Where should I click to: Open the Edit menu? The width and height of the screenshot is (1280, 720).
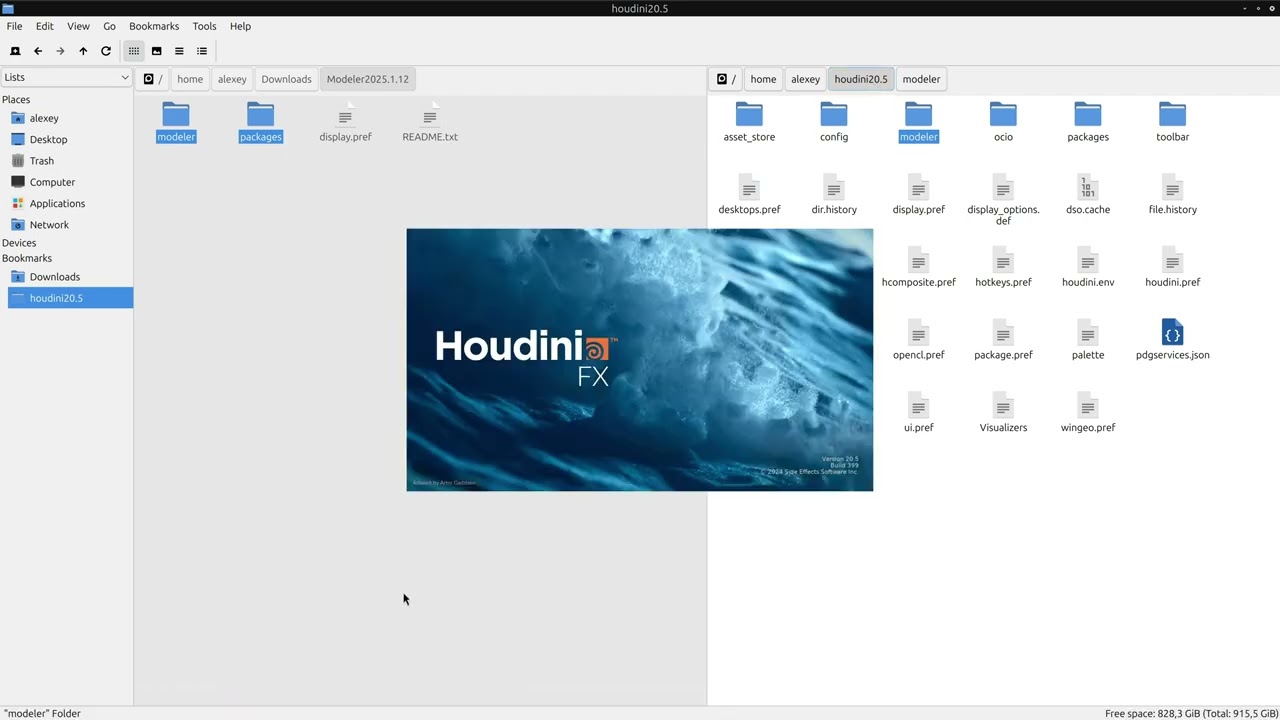point(45,26)
